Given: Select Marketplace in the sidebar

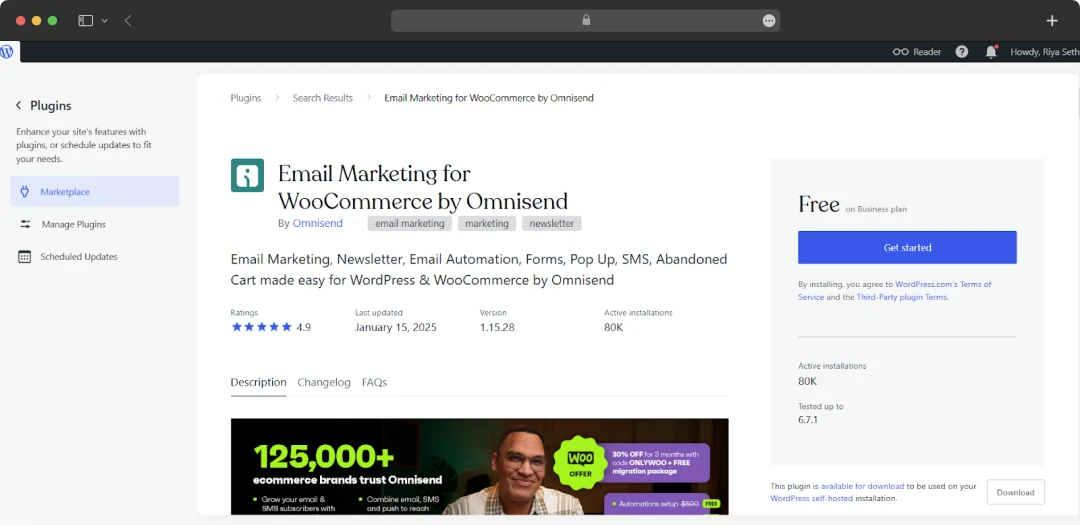Looking at the screenshot, I should tap(94, 192).
